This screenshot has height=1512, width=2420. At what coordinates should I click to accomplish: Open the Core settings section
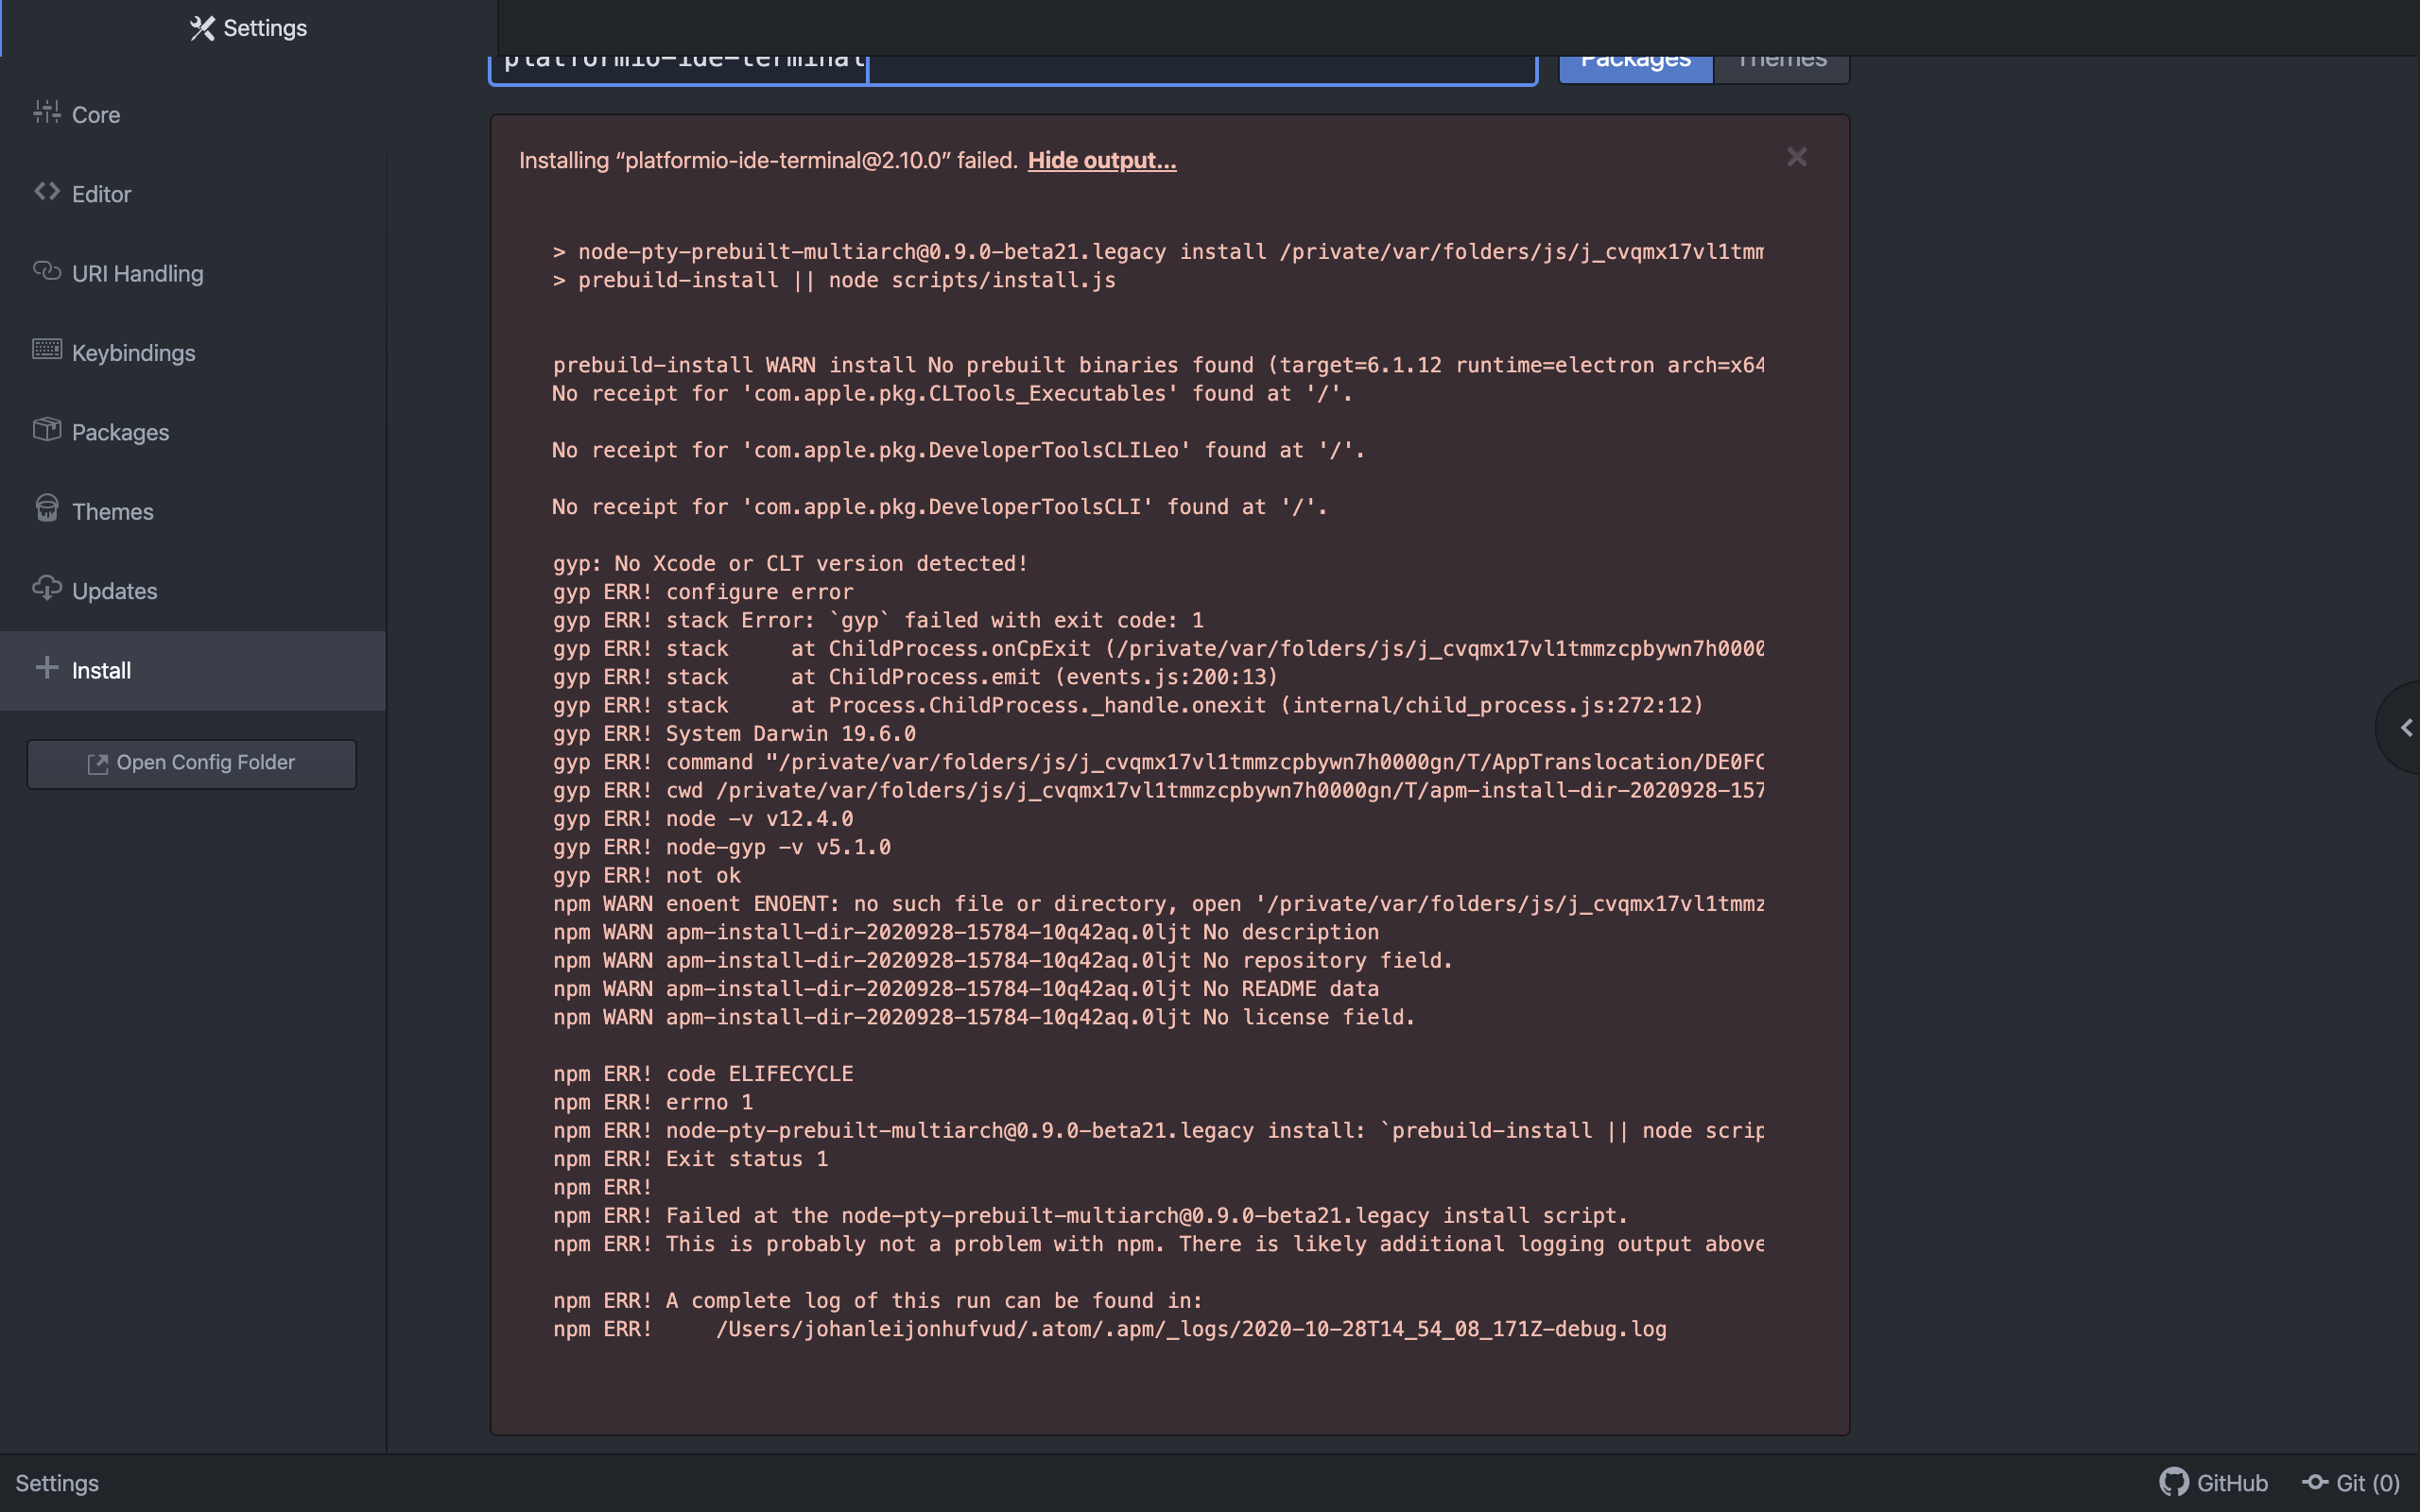(x=193, y=114)
